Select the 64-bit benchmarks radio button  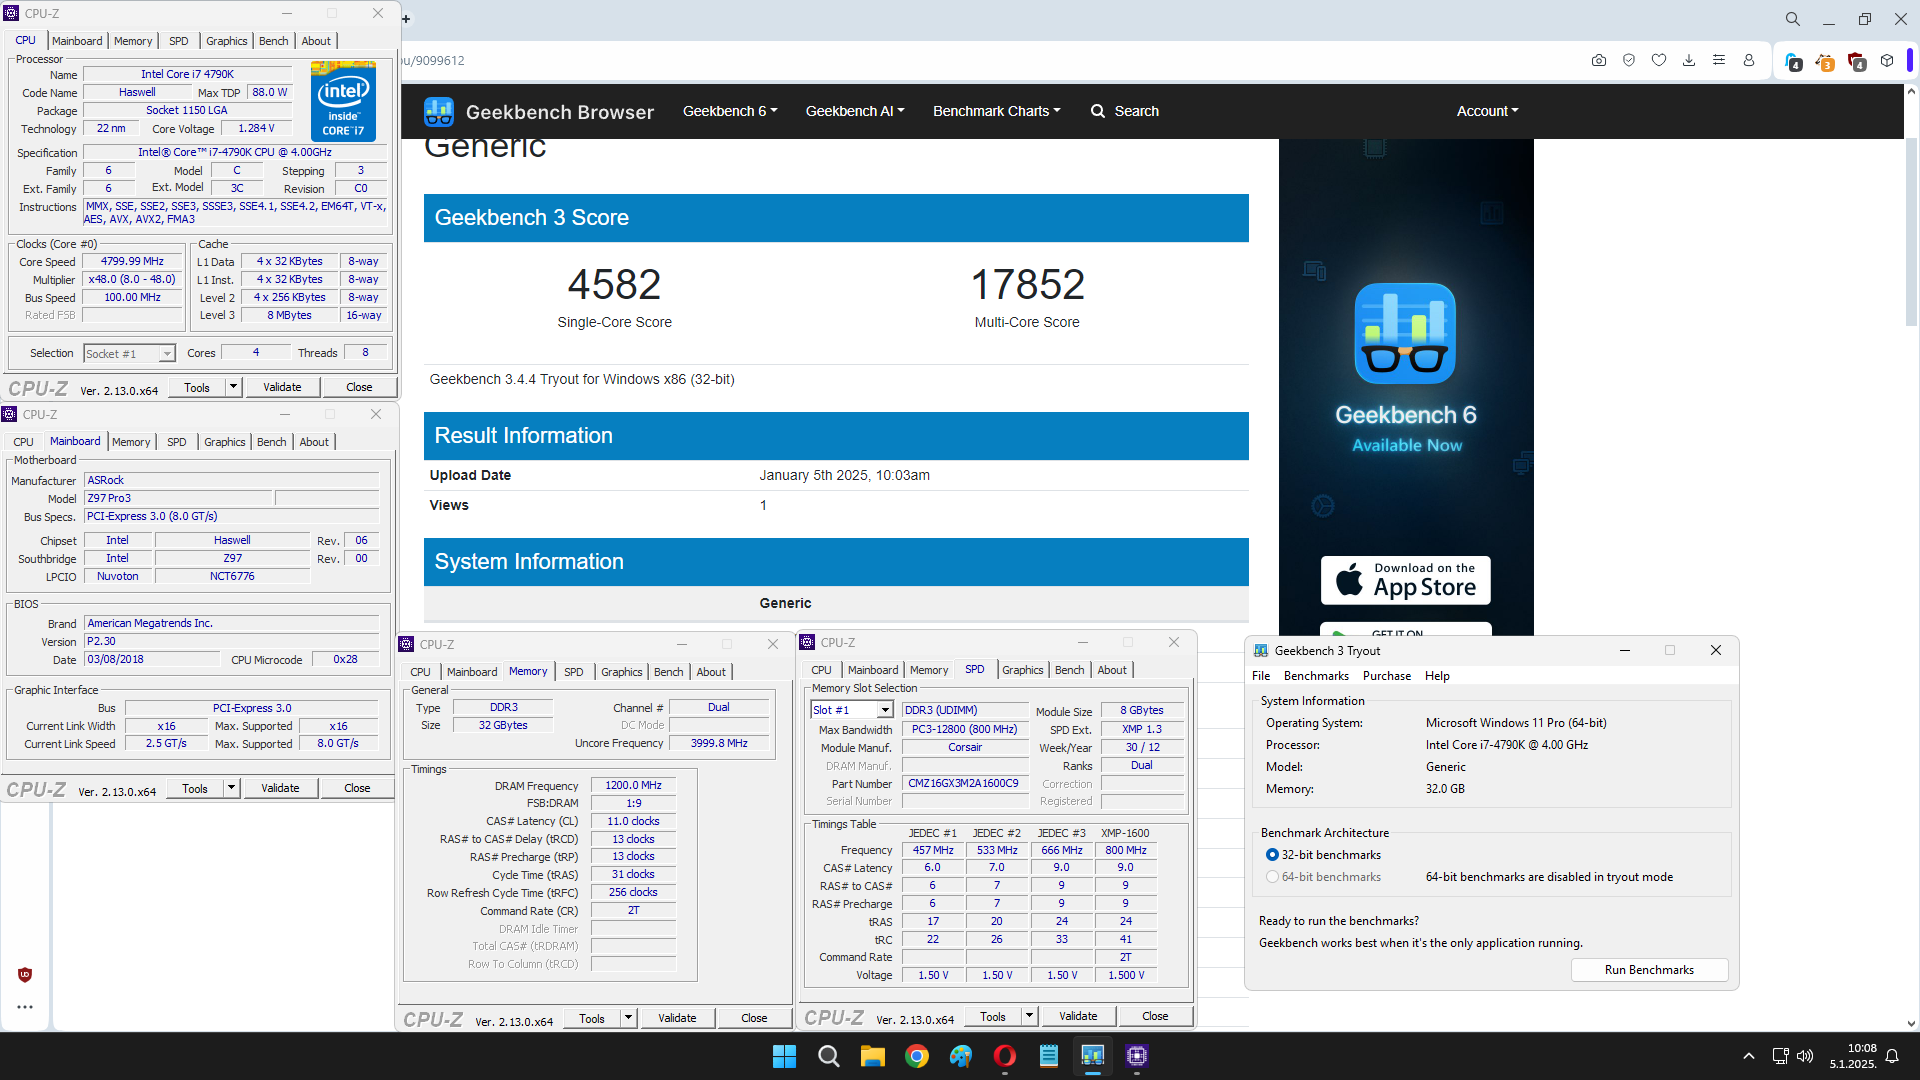[x=1272, y=877]
